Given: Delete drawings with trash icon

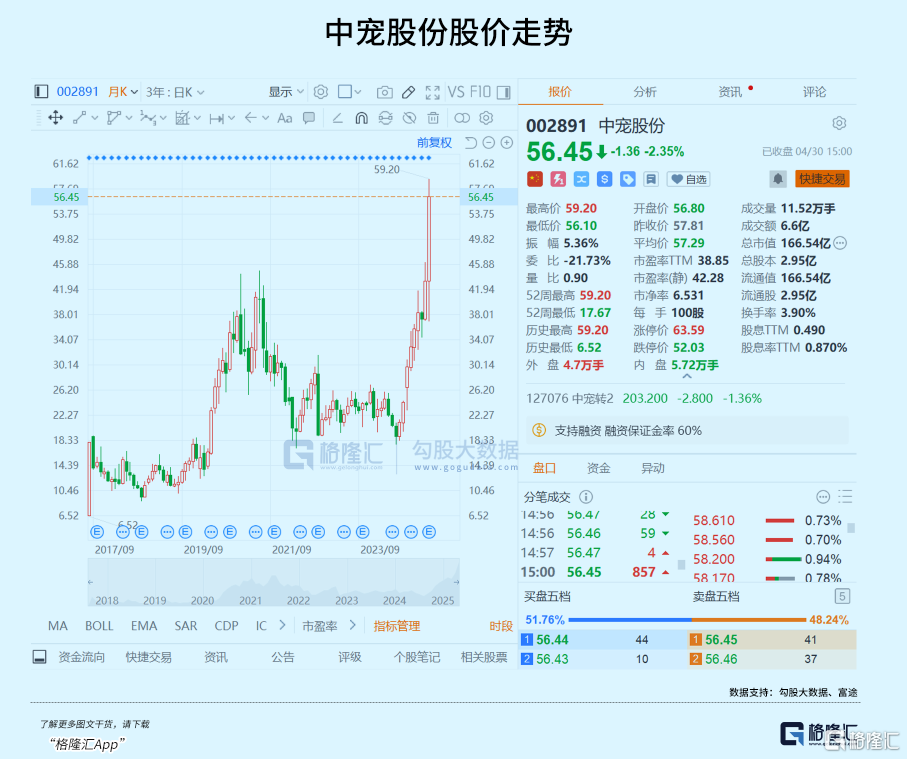Looking at the screenshot, I should pos(433,118).
